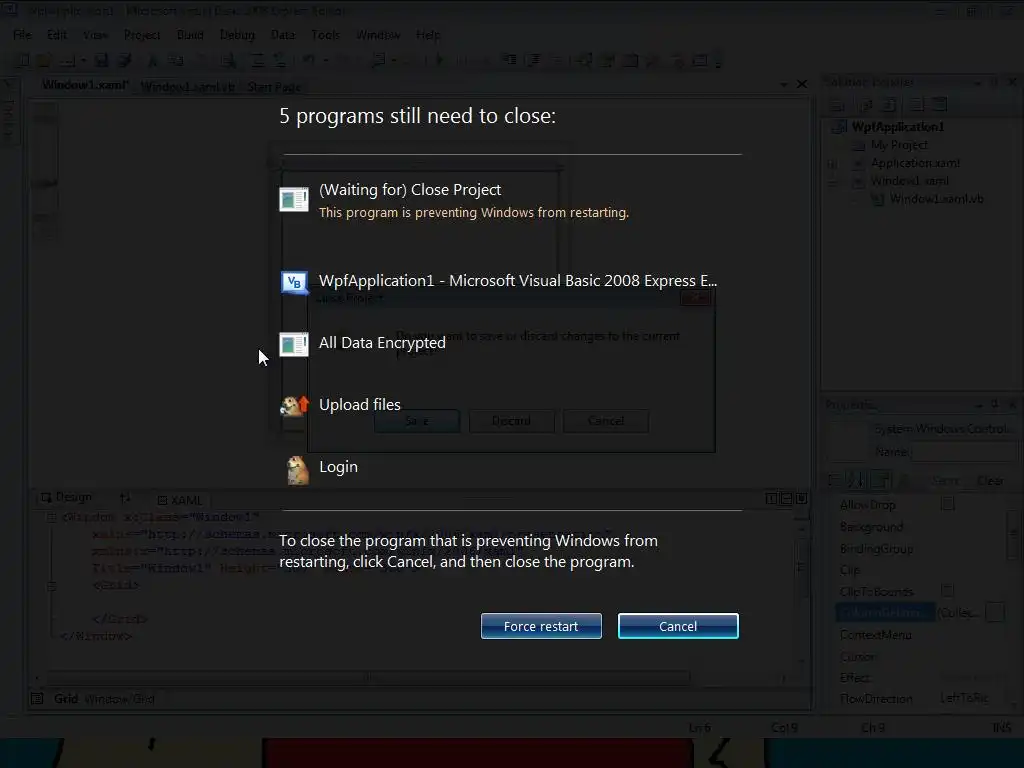Select the Login program icon
The width and height of the screenshot is (1024, 768).
298,470
